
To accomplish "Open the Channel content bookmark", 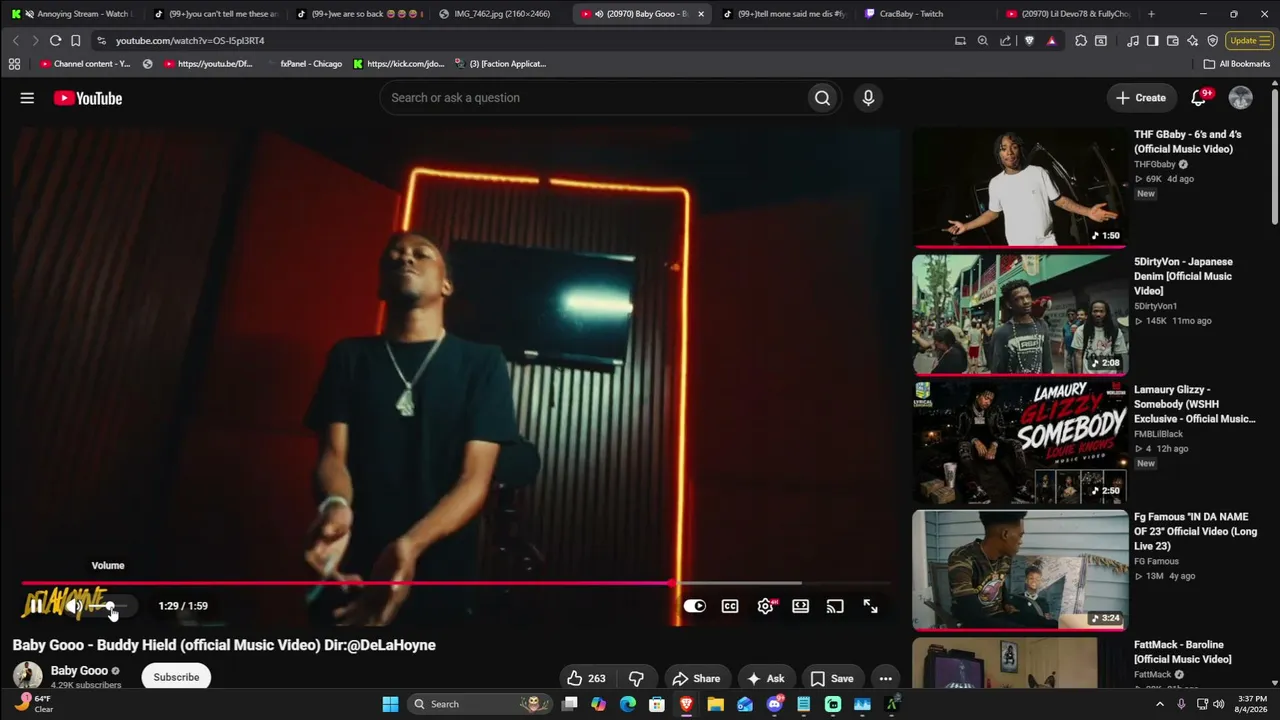I will click(85, 64).
